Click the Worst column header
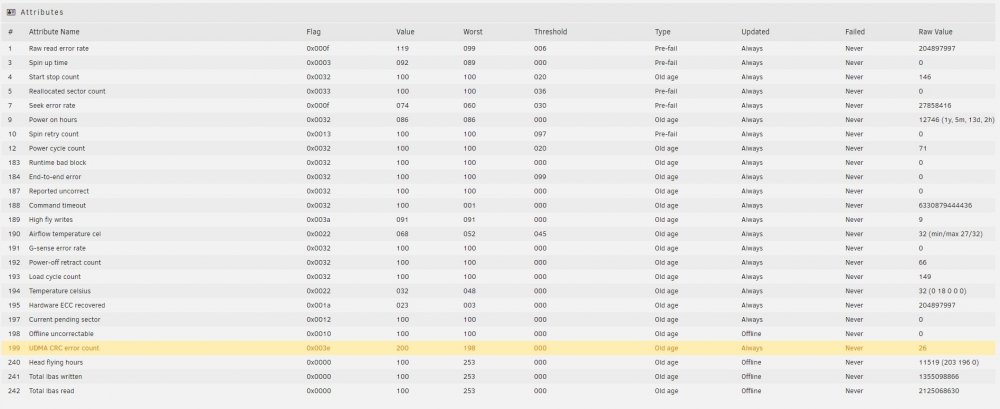Image resolution: width=1000 pixels, height=409 pixels. 473,32
